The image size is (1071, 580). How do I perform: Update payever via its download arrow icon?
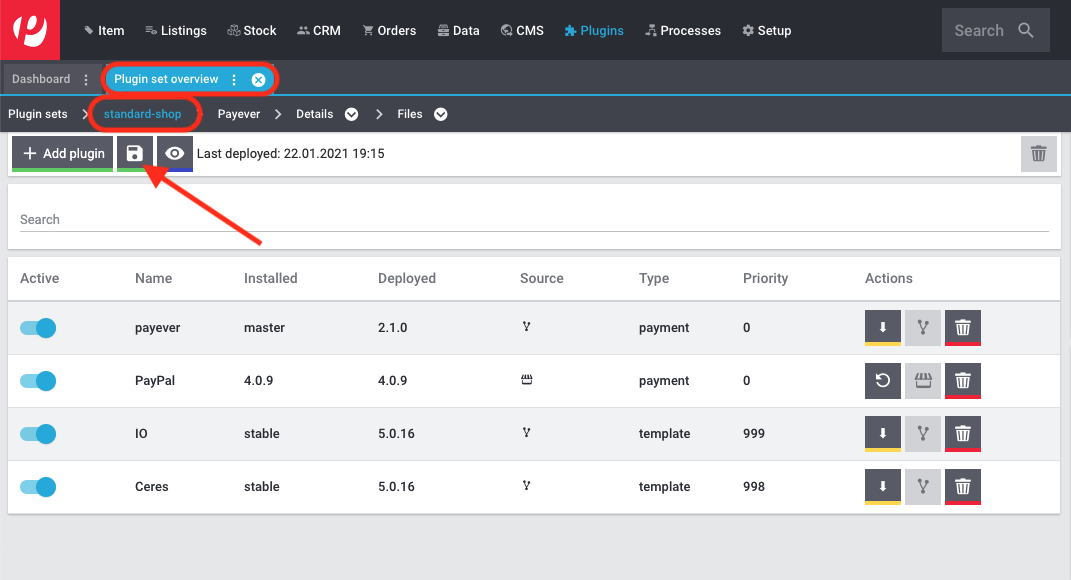point(882,328)
